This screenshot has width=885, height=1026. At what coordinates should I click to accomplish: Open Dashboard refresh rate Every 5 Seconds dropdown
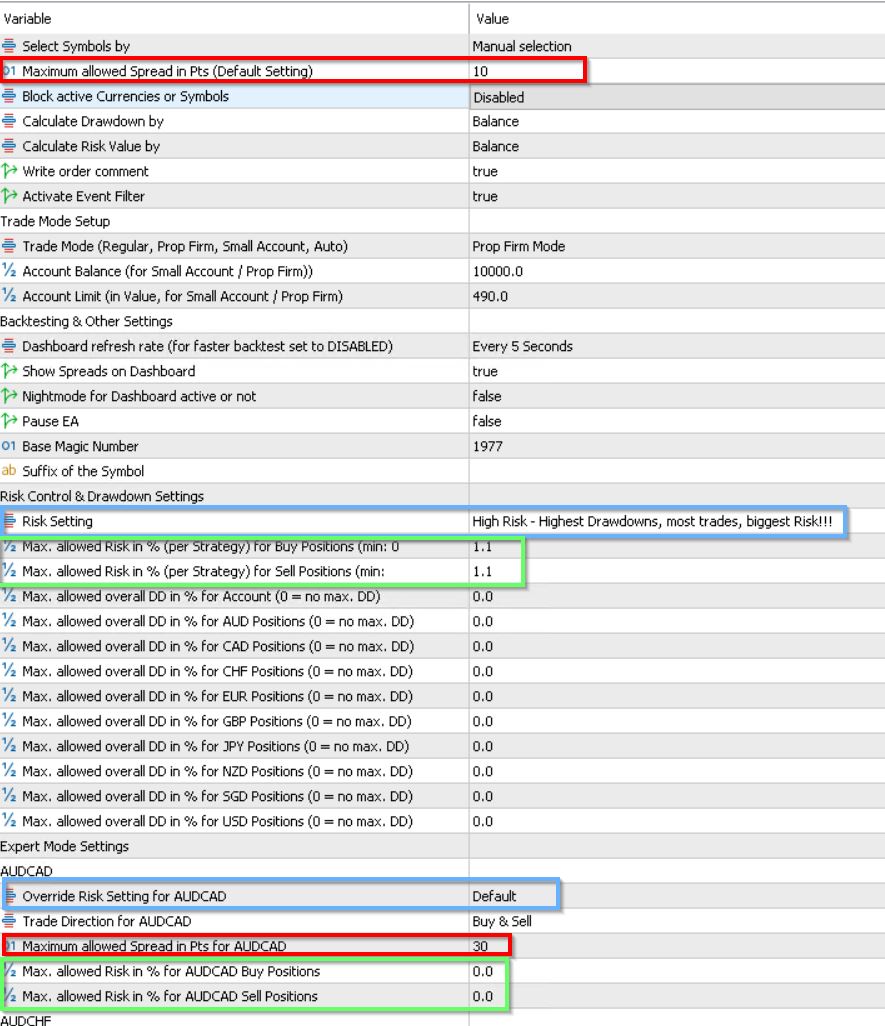[x=522, y=346]
